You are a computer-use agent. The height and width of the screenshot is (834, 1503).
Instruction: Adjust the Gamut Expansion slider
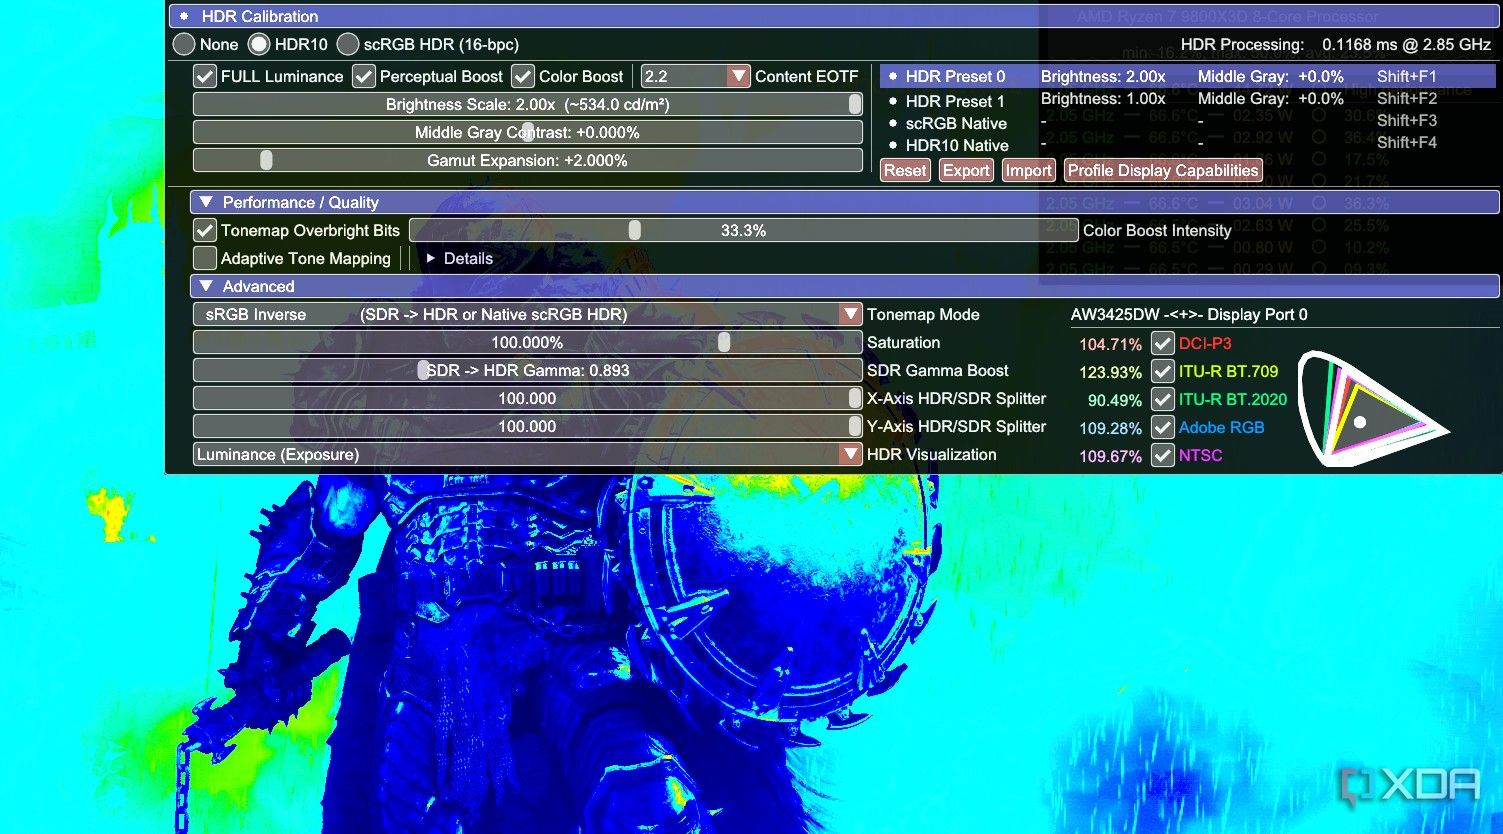527,160
